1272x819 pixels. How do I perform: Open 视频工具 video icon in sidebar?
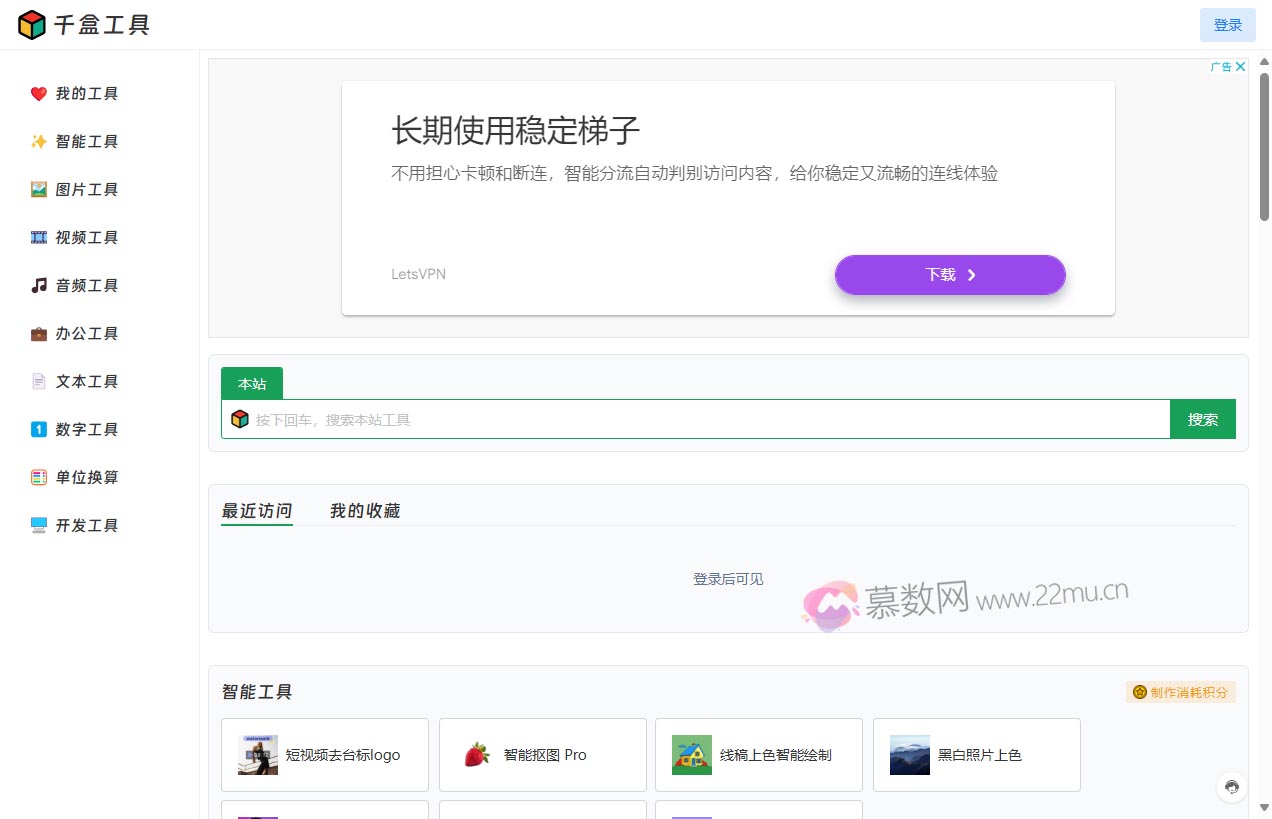coord(38,237)
